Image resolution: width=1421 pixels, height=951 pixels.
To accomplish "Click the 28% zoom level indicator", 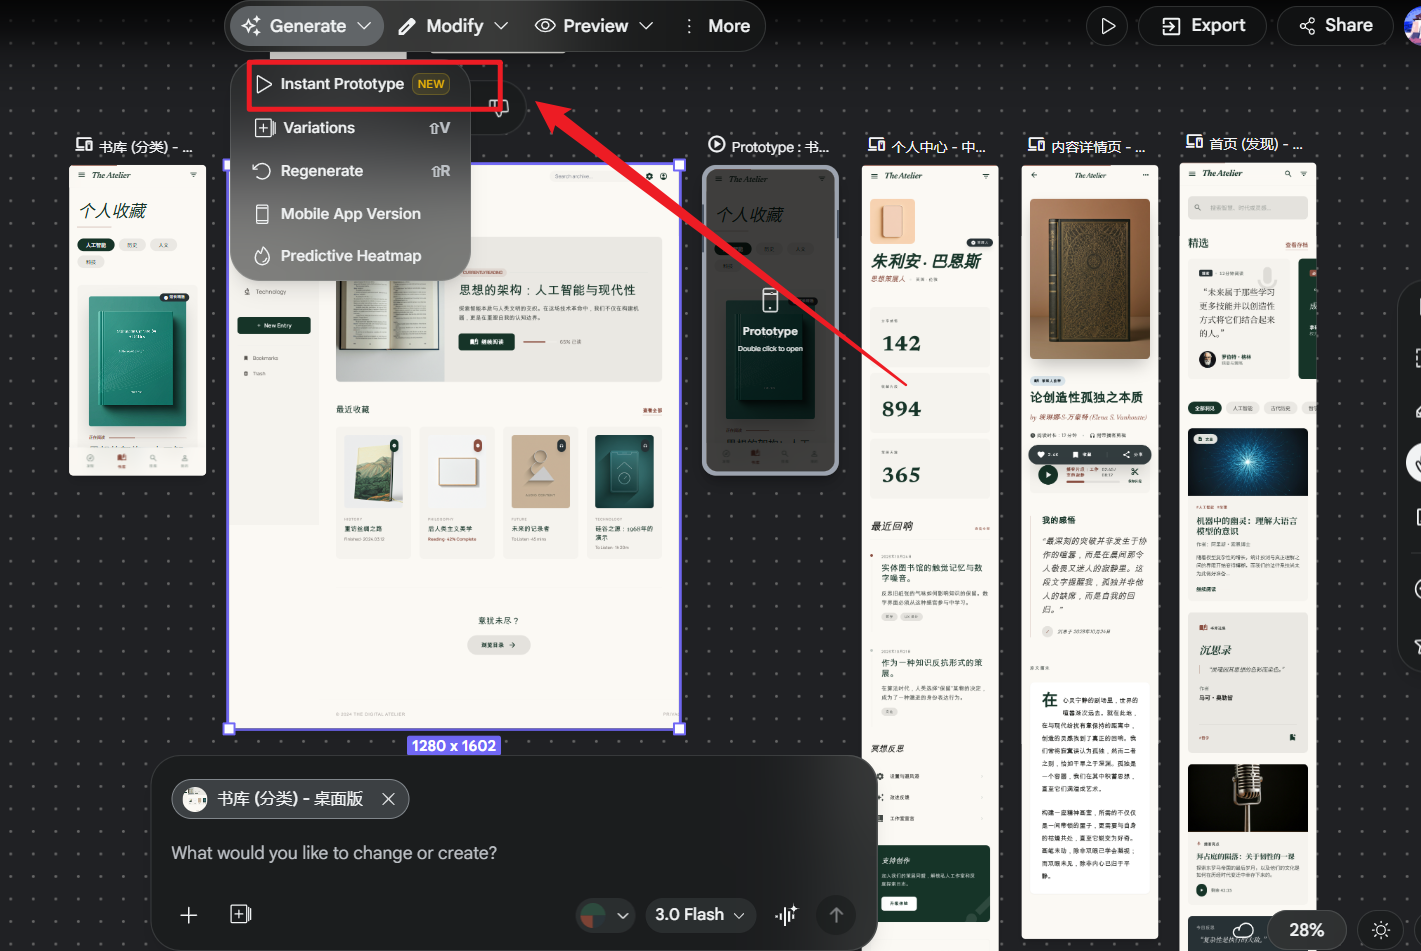I will pos(1306,930).
